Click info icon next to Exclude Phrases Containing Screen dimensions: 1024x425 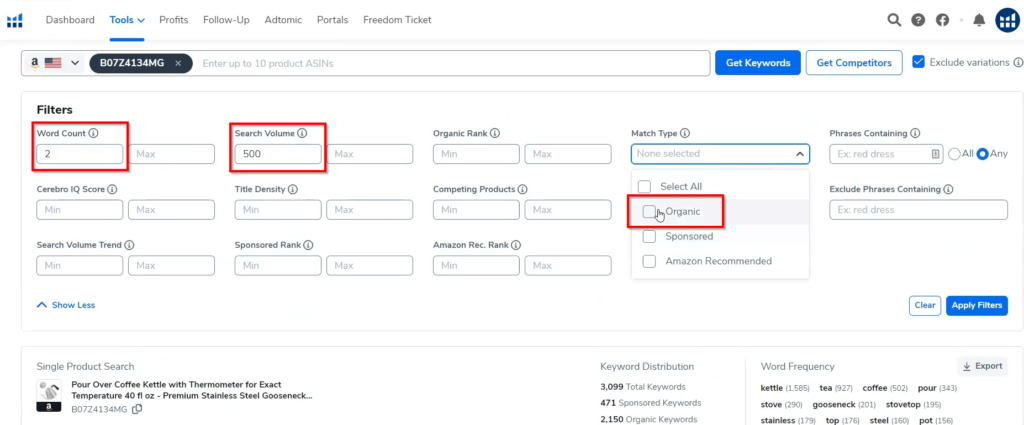(x=948, y=189)
